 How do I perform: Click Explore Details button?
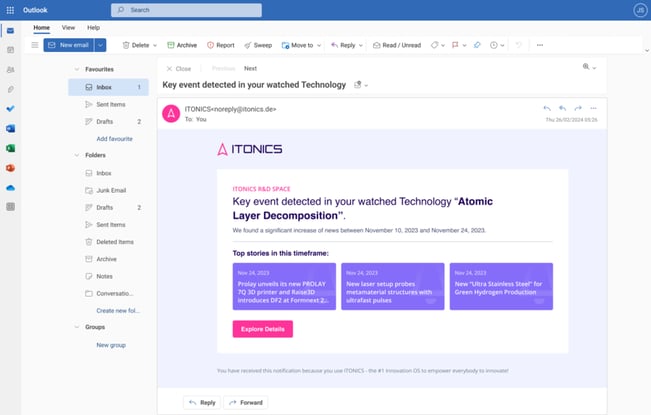click(263, 329)
